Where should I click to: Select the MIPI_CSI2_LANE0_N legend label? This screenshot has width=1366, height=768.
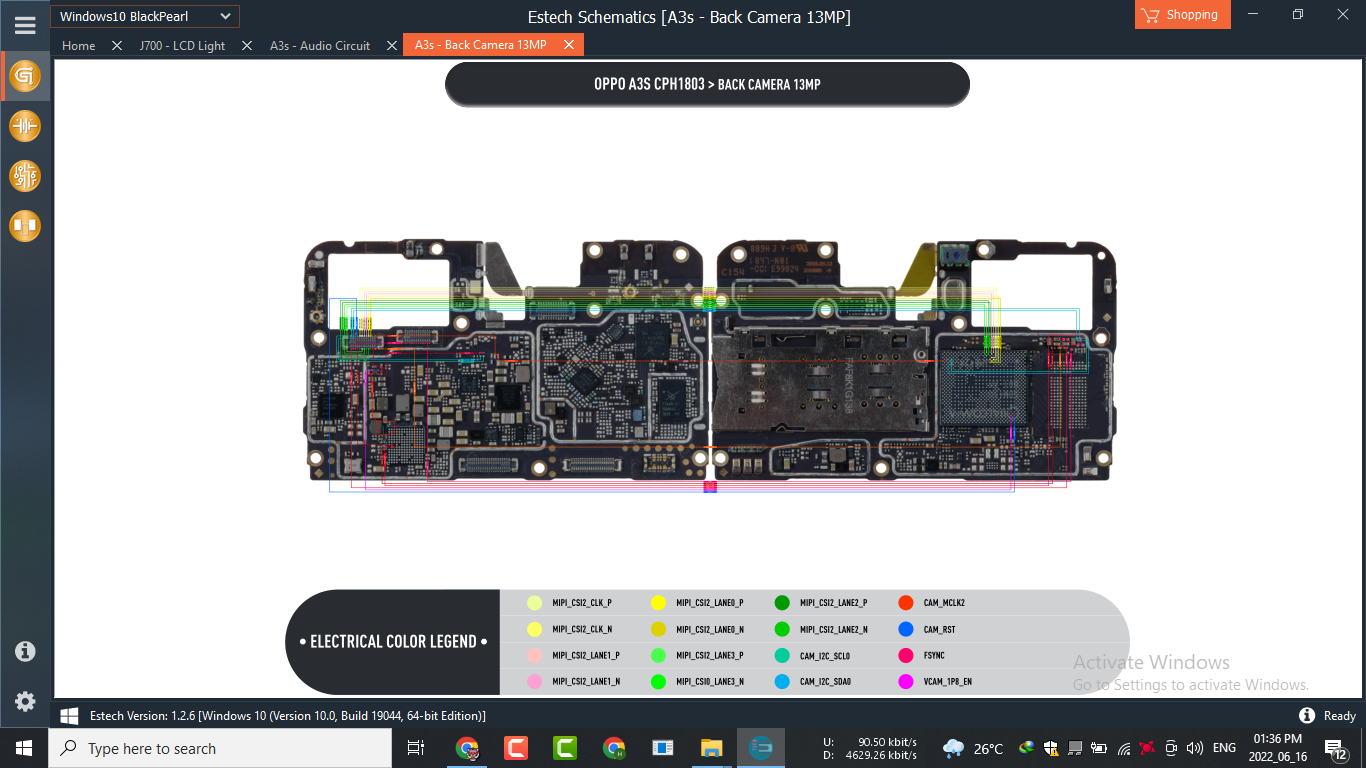tap(710, 629)
